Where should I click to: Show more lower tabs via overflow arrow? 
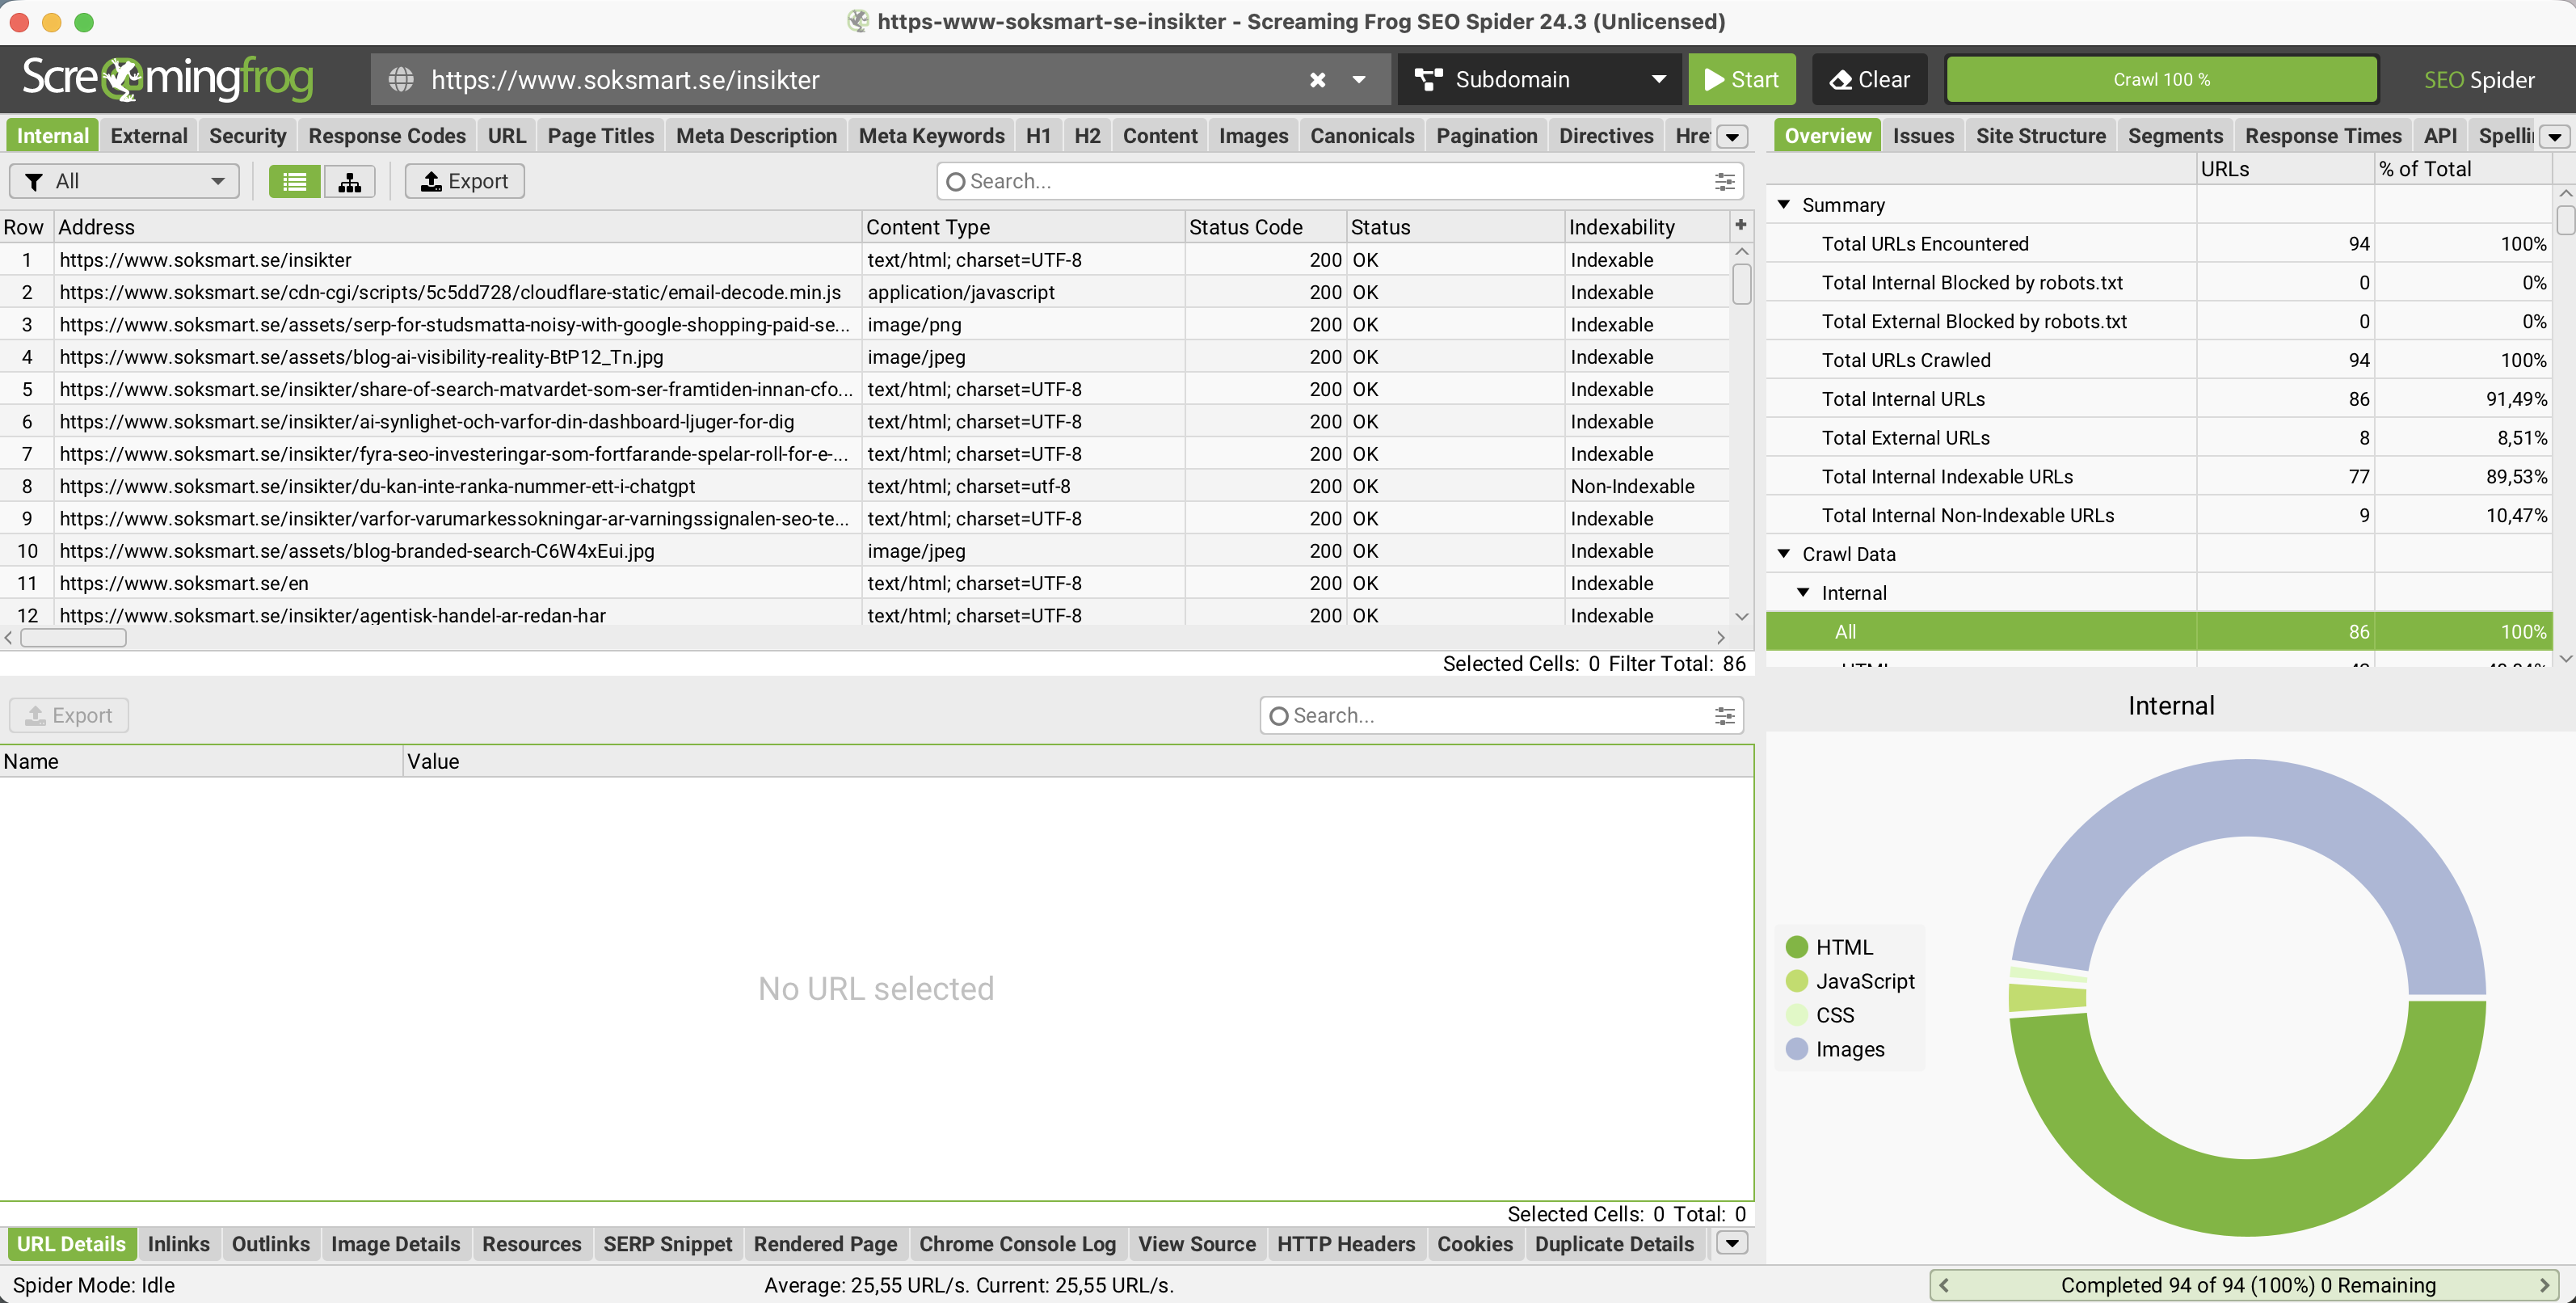click(x=1733, y=1243)
